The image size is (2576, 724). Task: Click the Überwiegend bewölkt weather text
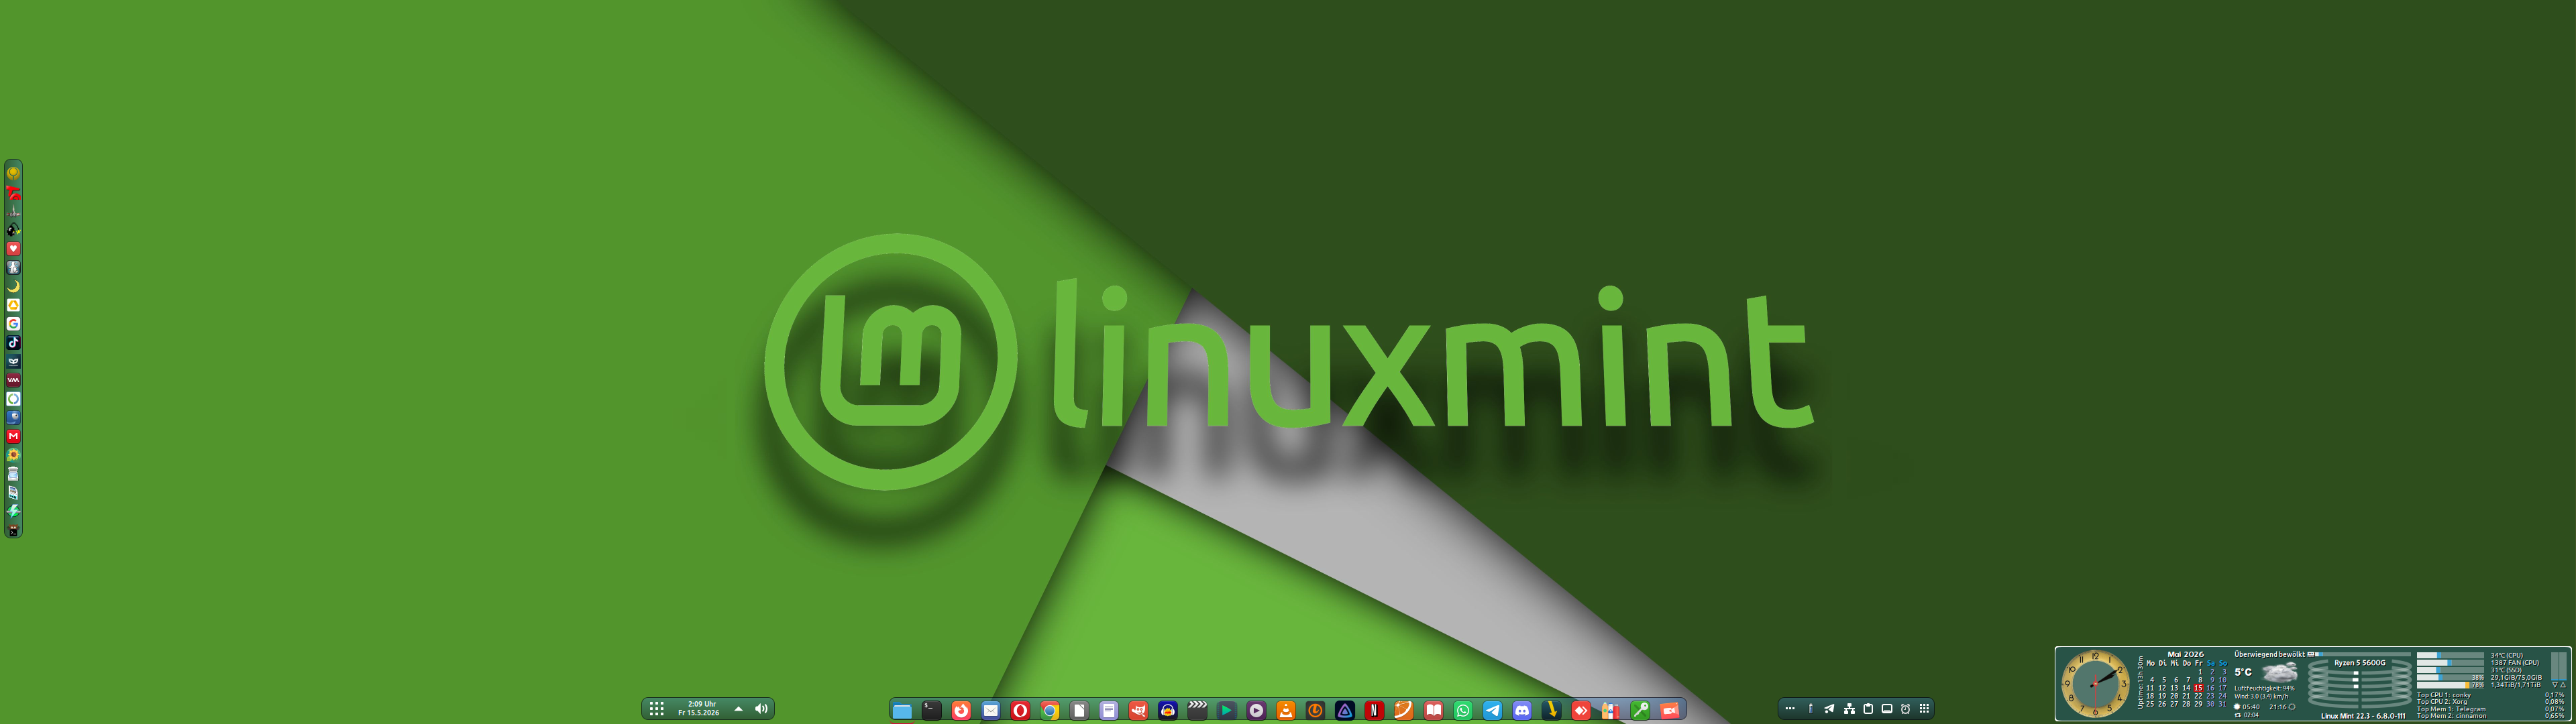pos(2269,654)
